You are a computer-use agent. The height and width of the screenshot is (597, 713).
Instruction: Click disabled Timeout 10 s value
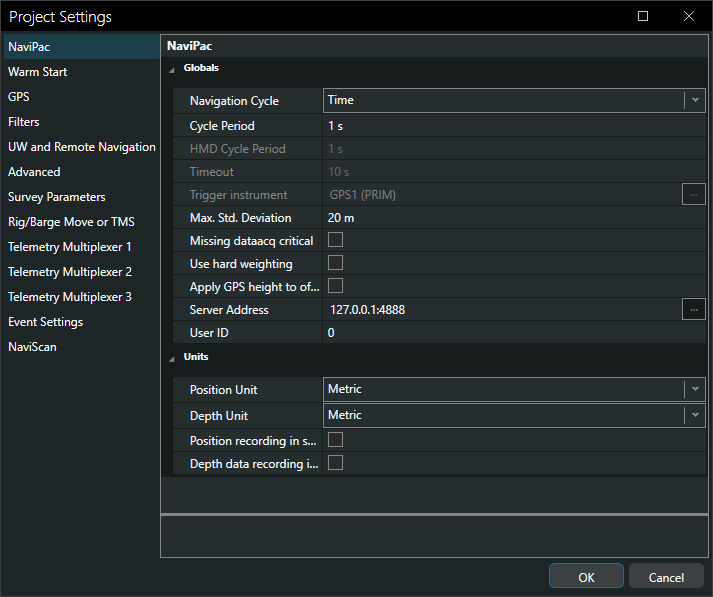(x=514, y=172)
